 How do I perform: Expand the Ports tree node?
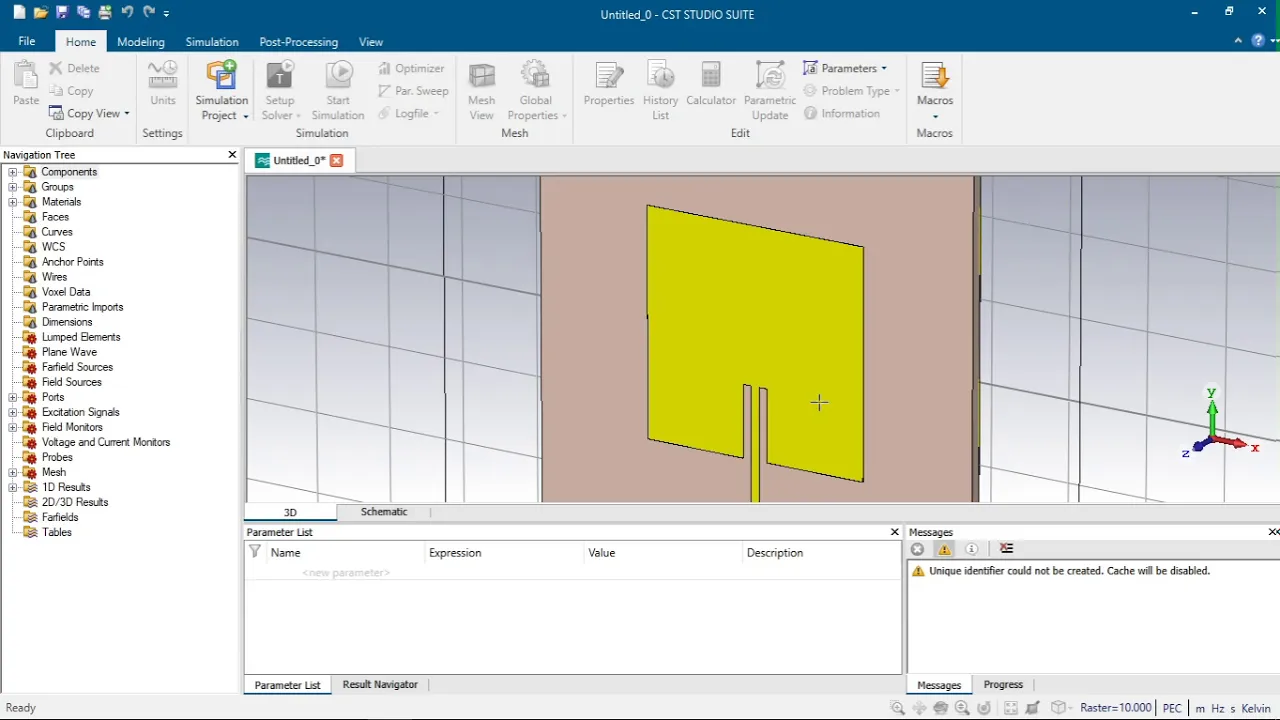pos(13,397)
